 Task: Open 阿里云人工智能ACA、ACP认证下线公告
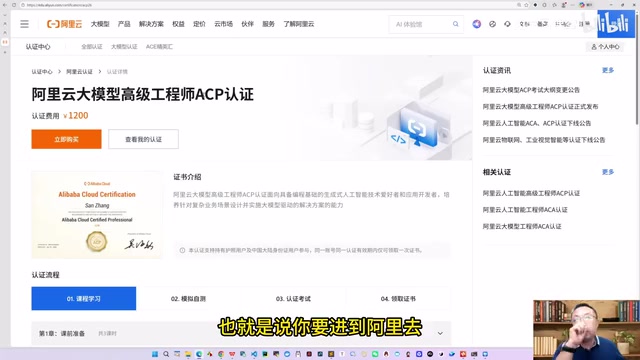coord(537,123)
